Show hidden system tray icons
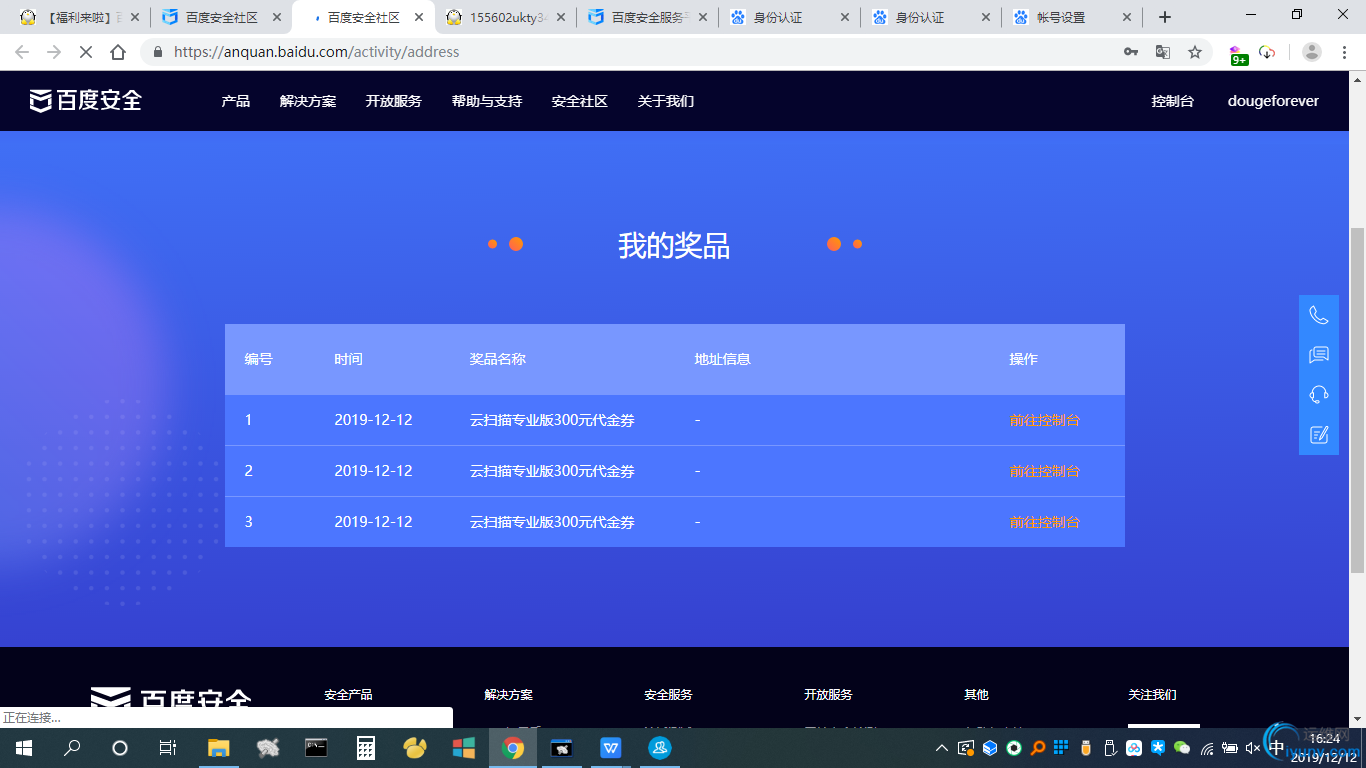The height and width of the screenshot is (768, 1366). [x=942, y=748]
